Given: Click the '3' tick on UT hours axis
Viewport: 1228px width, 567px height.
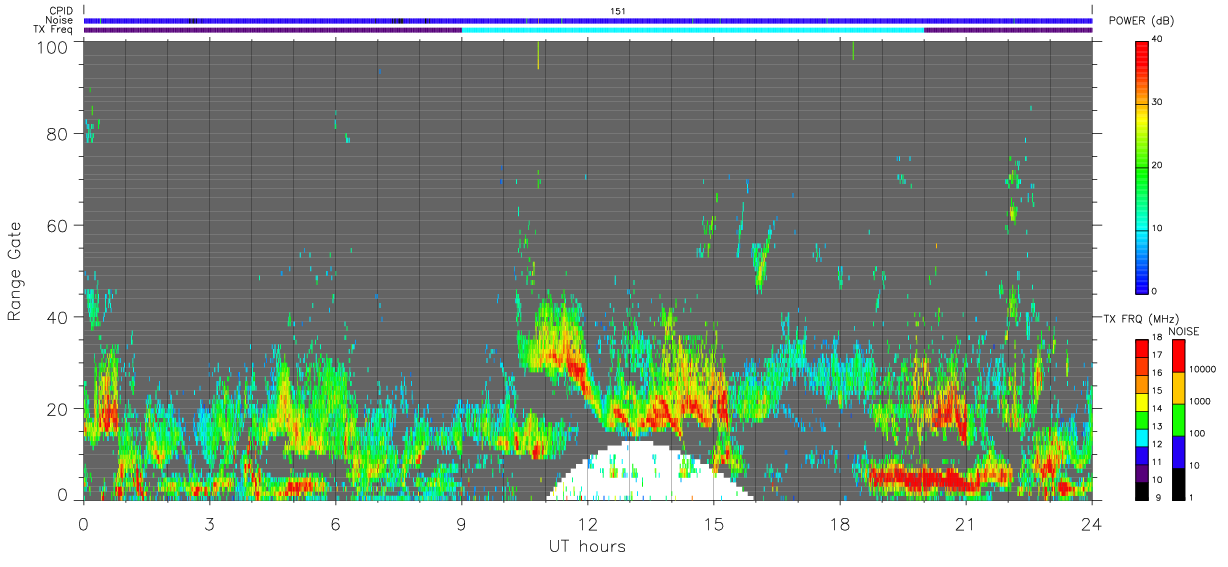Looking at the screenshot, I should 209,524.
